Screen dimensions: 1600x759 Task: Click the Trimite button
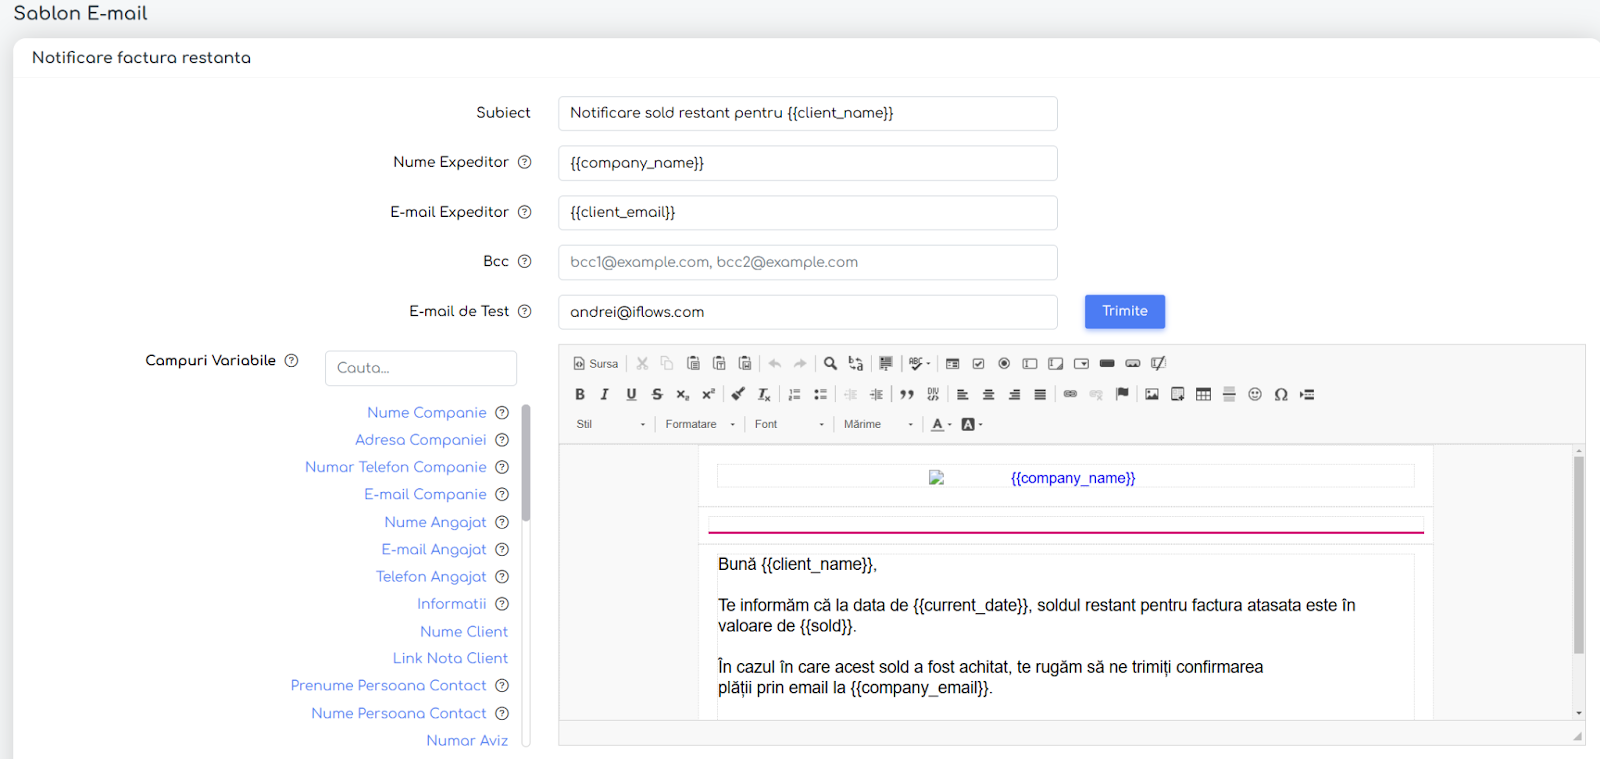click(1125, 311)
